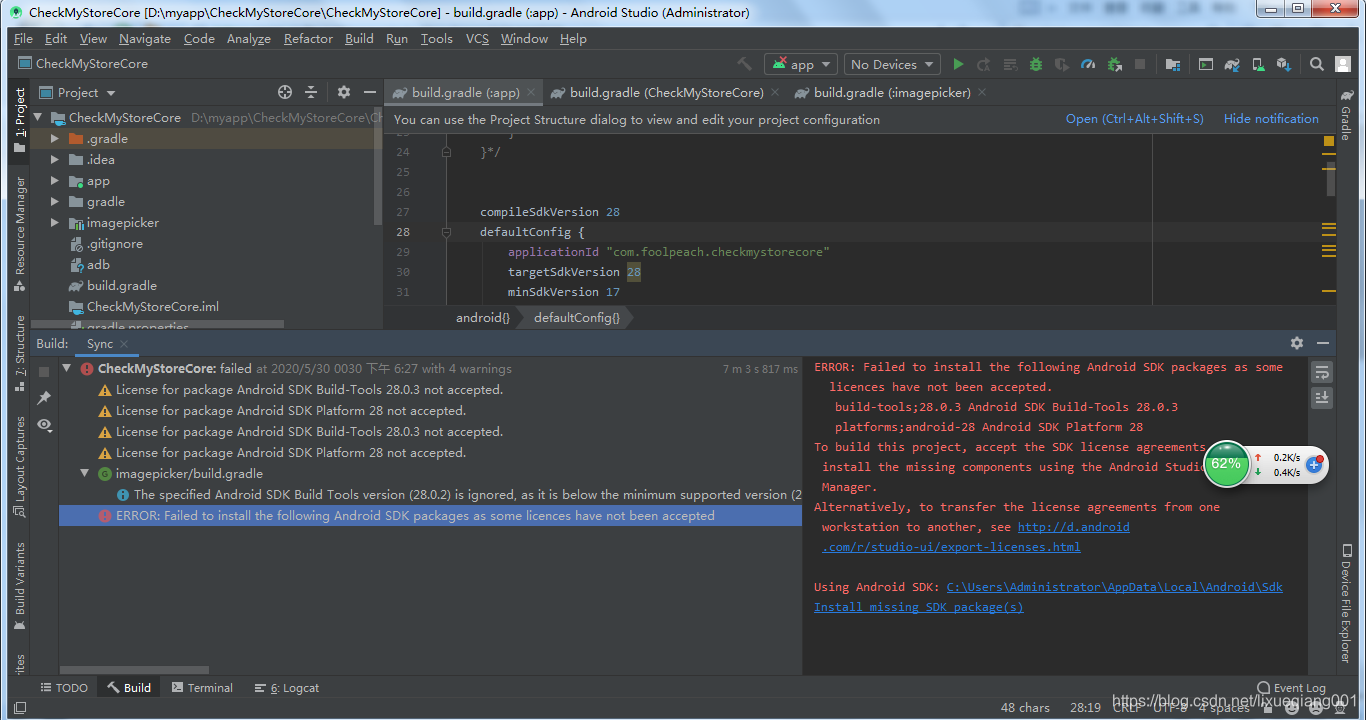This screenshot has height=720, width=1366.
Task: Open the No Devices target dropdown
Action: click(891, 63)
